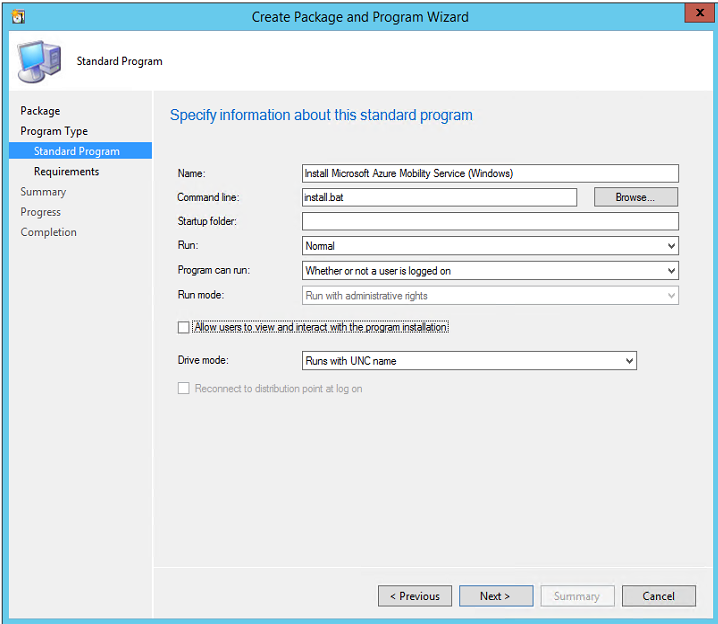Image resolution: width=718 pixels, height=624 pixels.
Task: Click the Drive mode: label
Action: [x=203, y=360]
